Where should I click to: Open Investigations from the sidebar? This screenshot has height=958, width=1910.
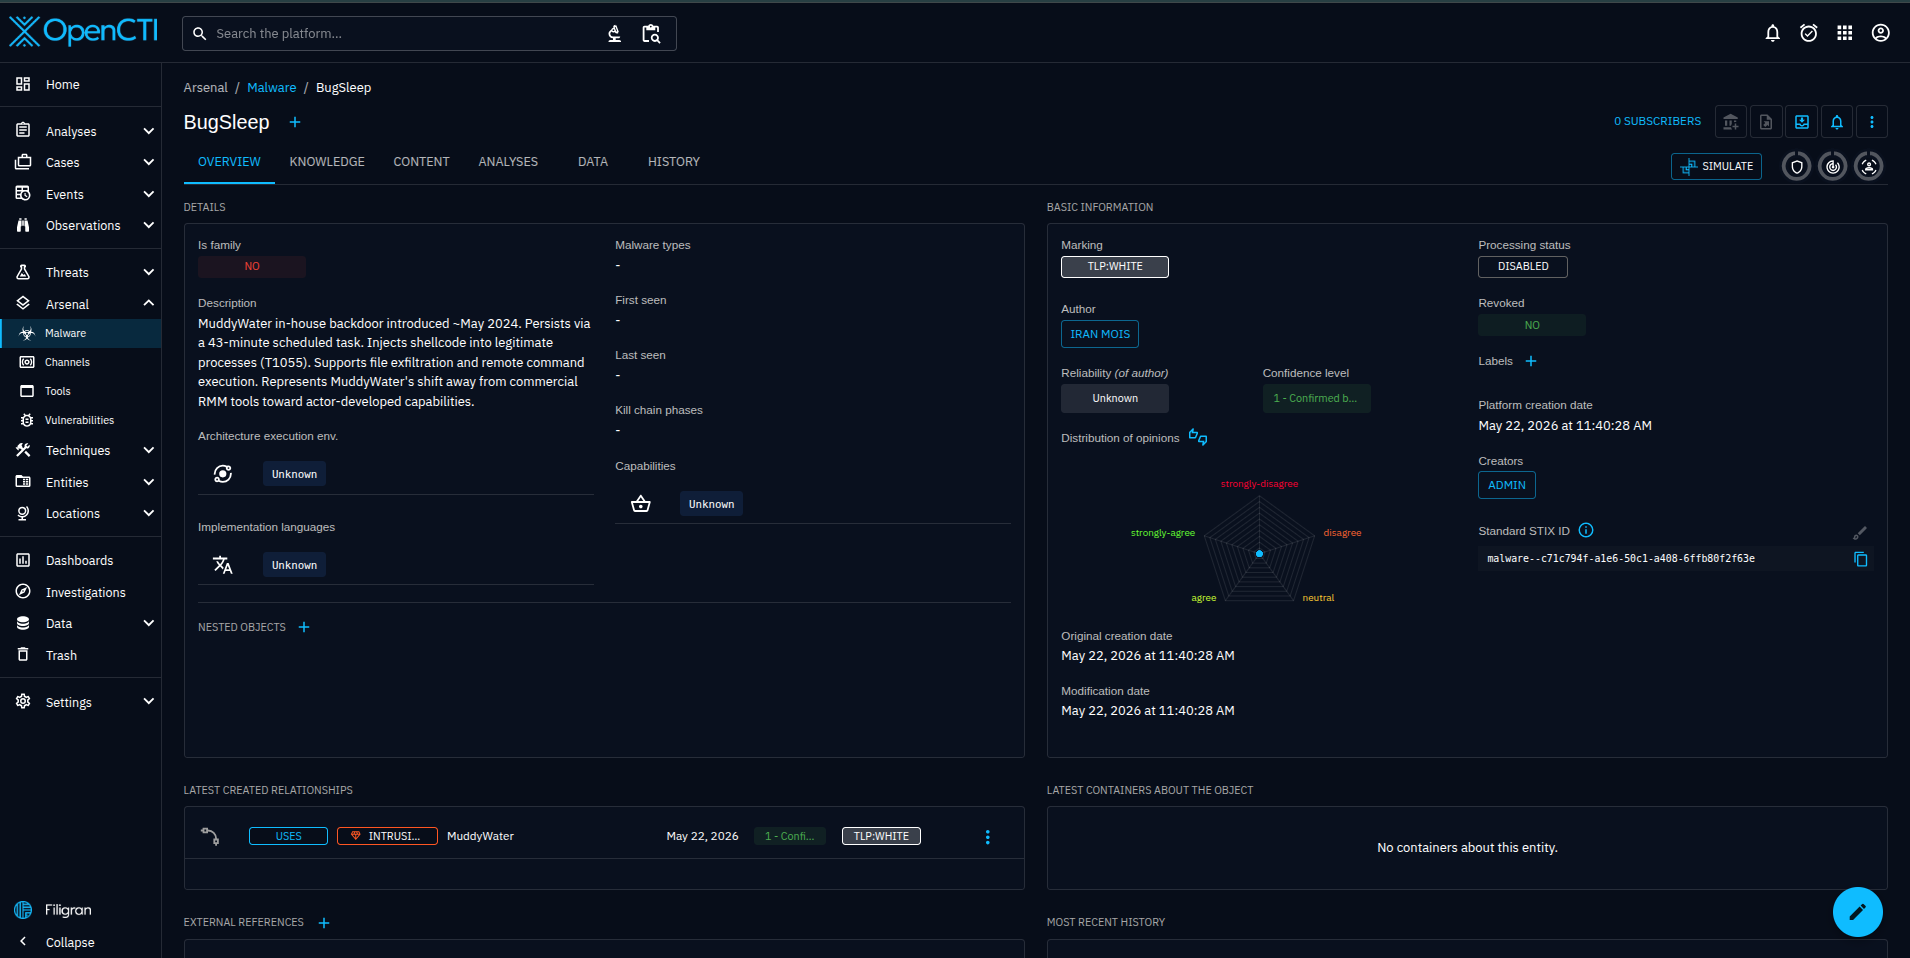tap(80, 593)
